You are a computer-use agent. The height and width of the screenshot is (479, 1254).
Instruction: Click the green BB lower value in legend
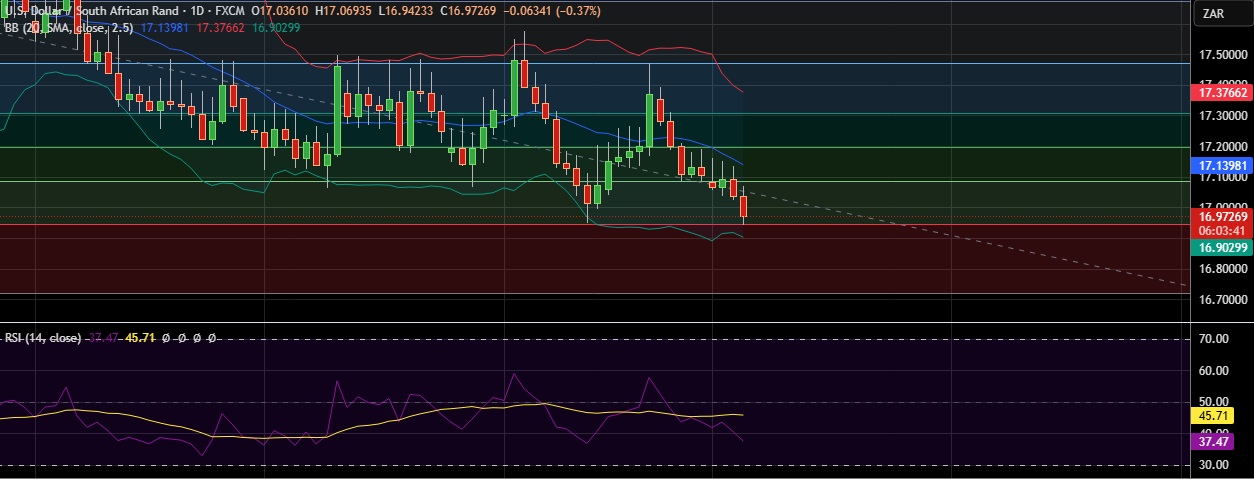(276, 28)
